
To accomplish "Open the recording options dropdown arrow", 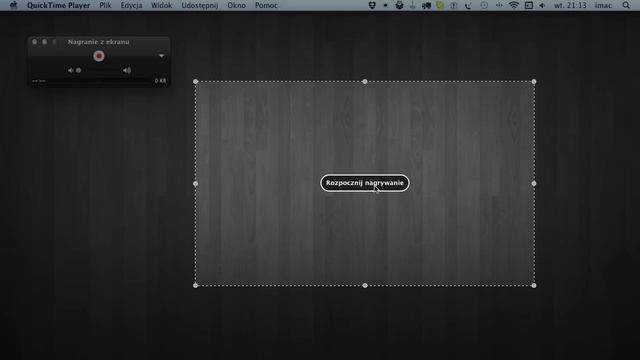I will [162, 56].
